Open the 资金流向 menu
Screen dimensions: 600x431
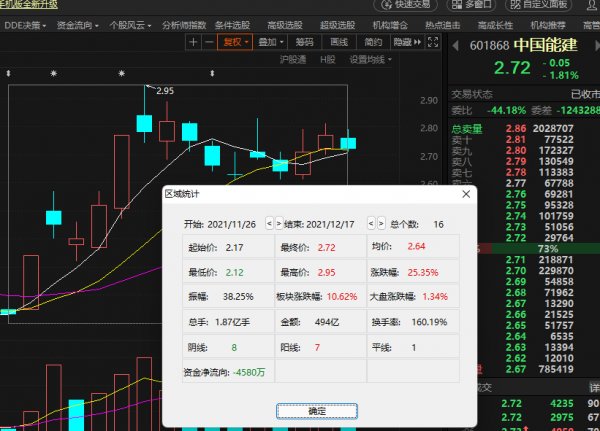point(78,25)
